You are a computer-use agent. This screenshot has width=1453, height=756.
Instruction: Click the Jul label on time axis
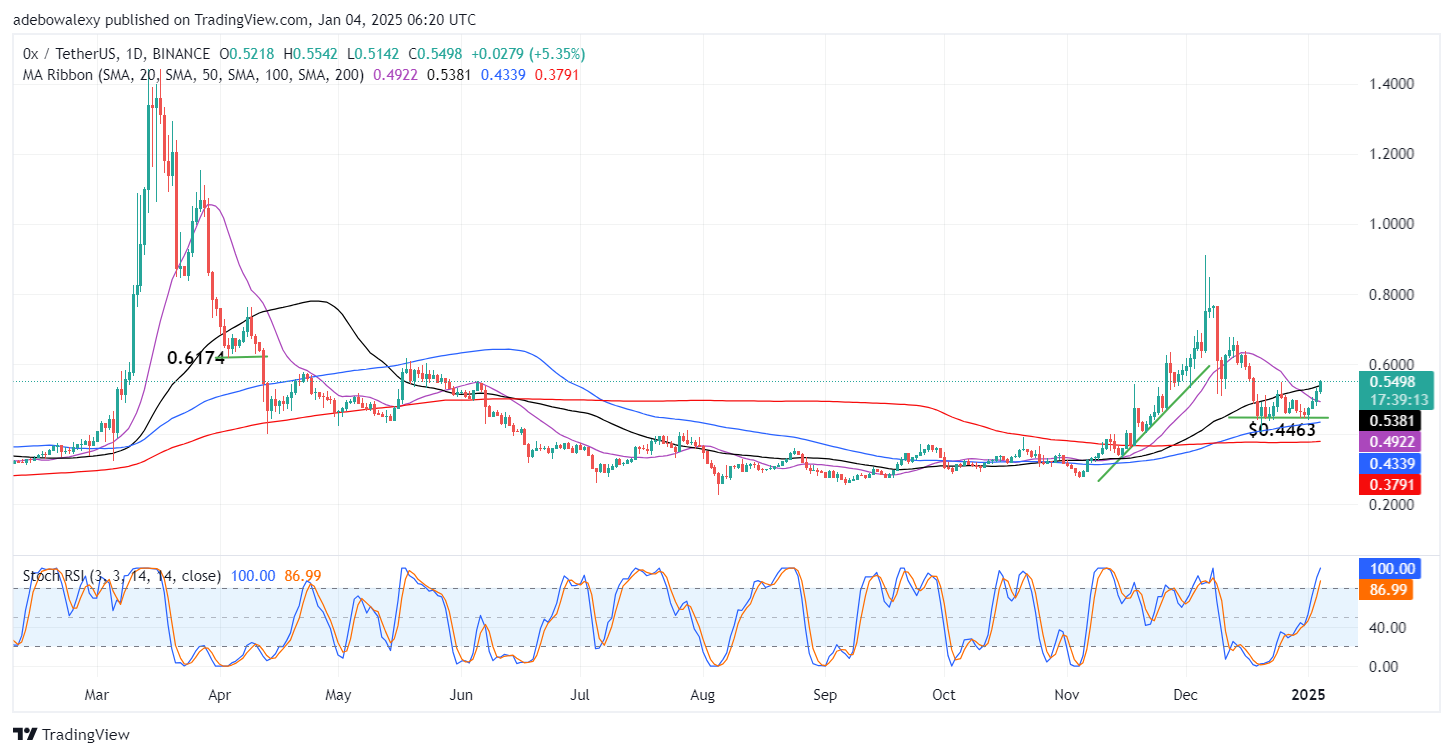coord(579,694)
